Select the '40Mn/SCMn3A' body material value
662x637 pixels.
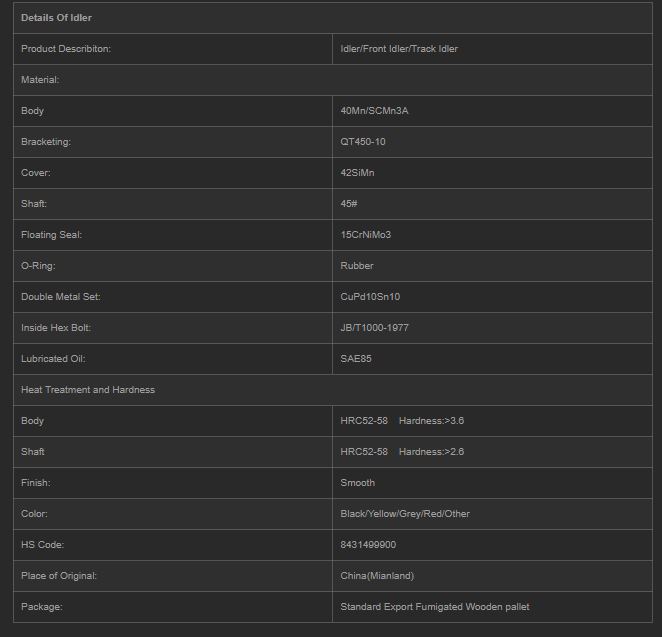click(x=374, y=111)
